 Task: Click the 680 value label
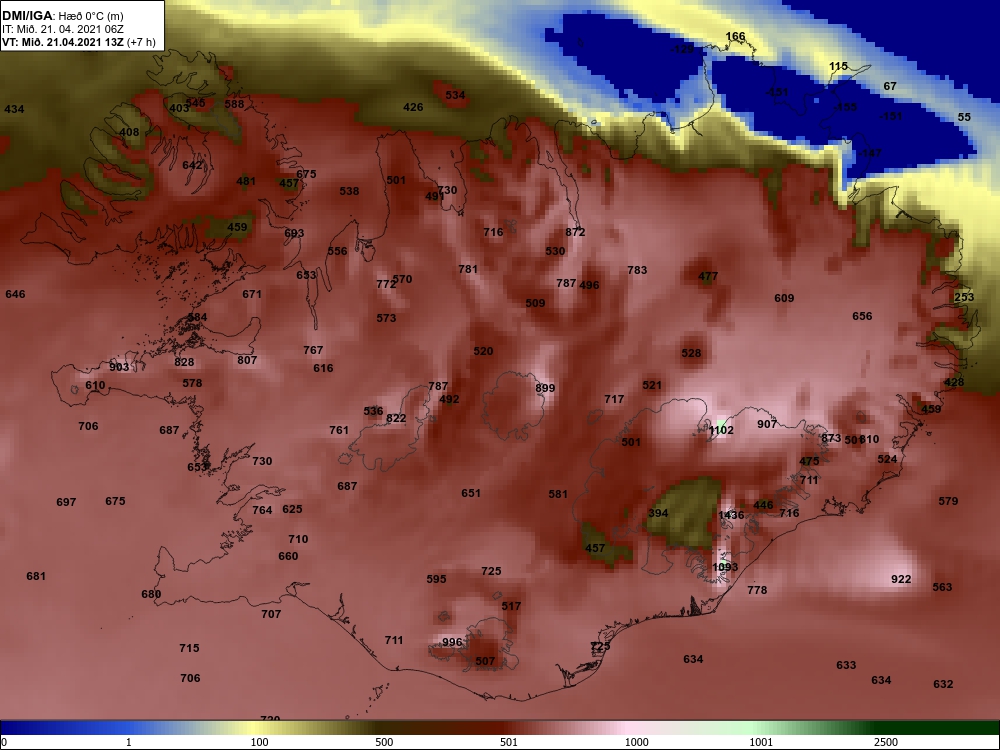point(151,594)
